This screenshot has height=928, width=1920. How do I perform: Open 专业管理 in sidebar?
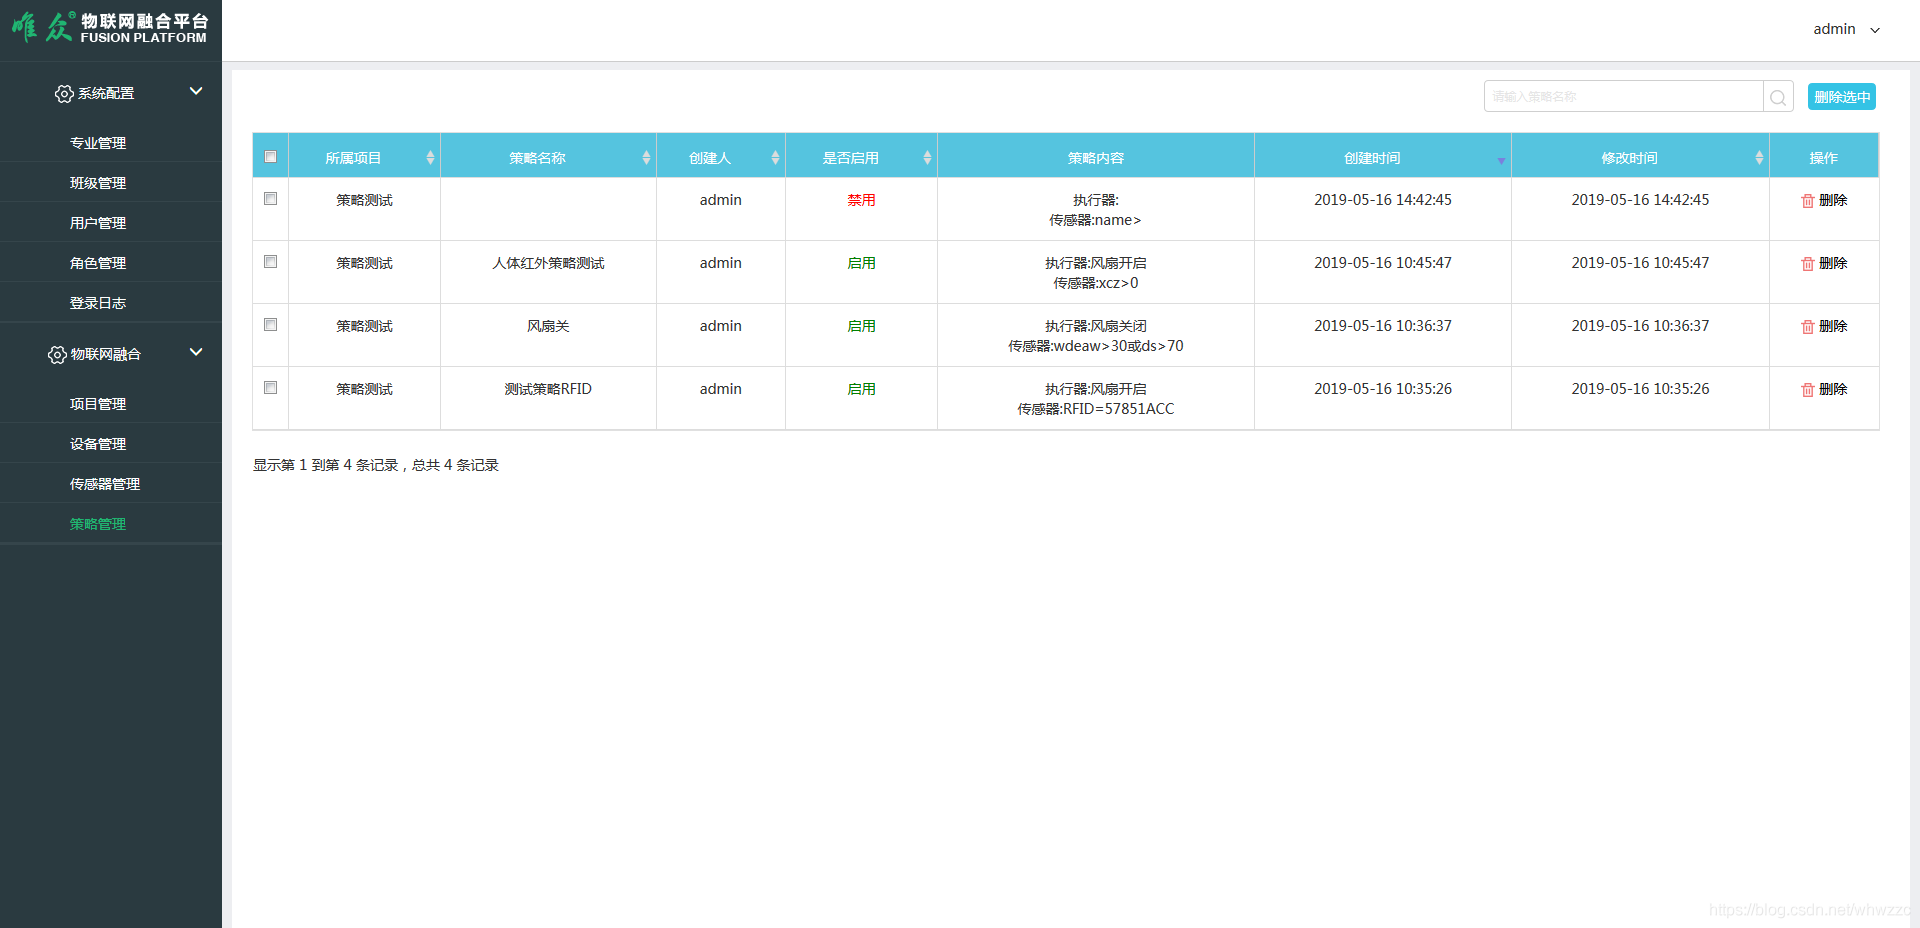[98, 143]
